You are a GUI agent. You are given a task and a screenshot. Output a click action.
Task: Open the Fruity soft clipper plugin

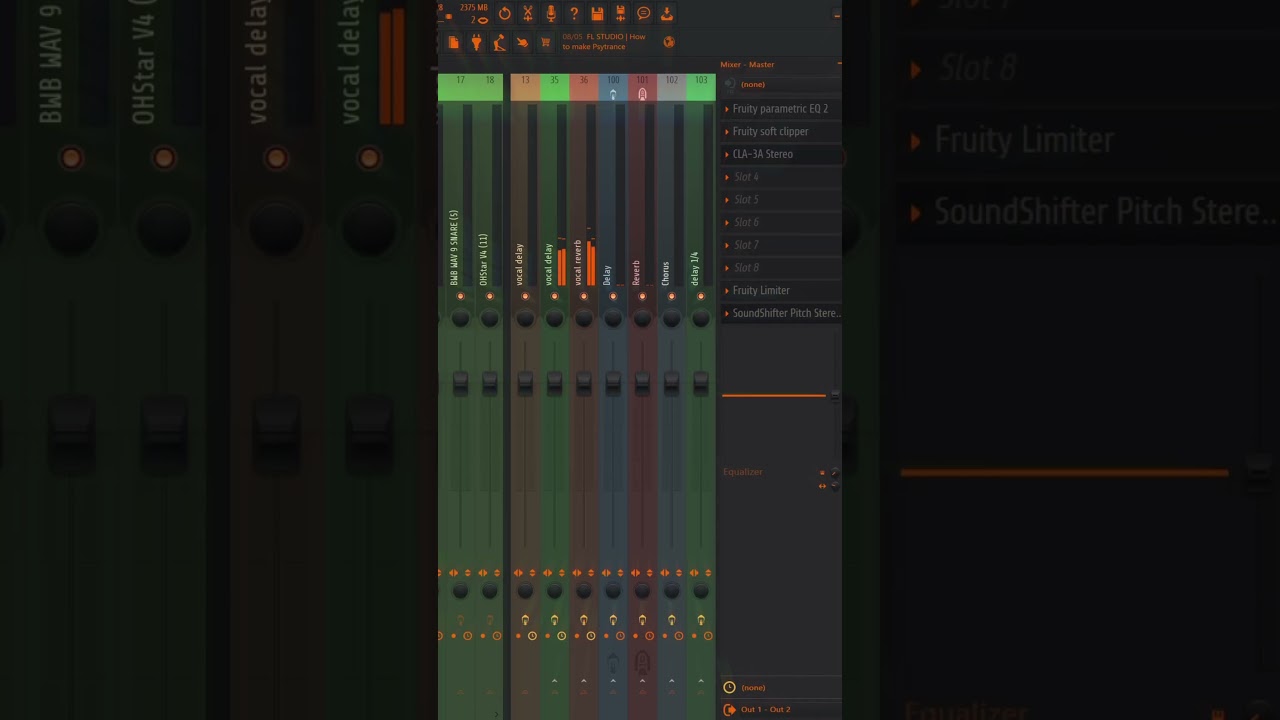770,132
